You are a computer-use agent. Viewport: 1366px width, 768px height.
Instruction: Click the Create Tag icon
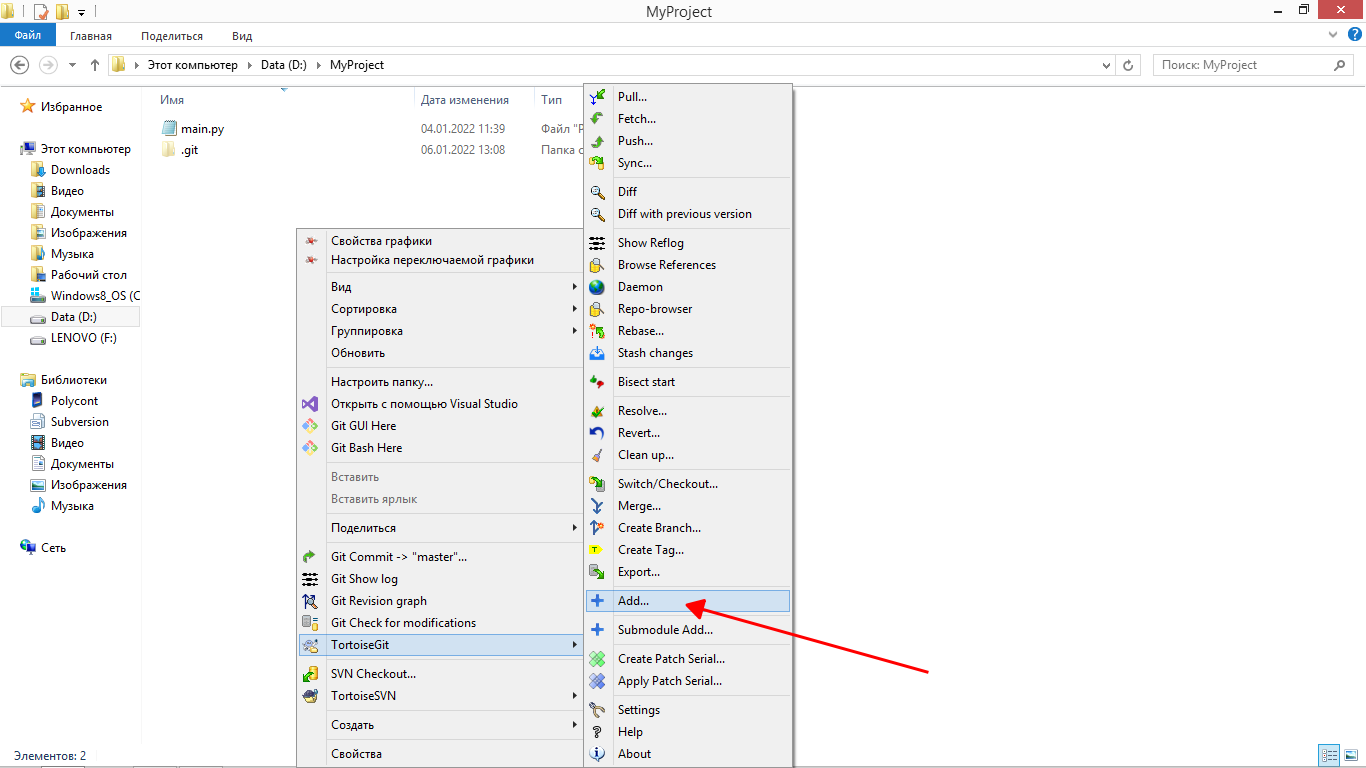[598, 550]
